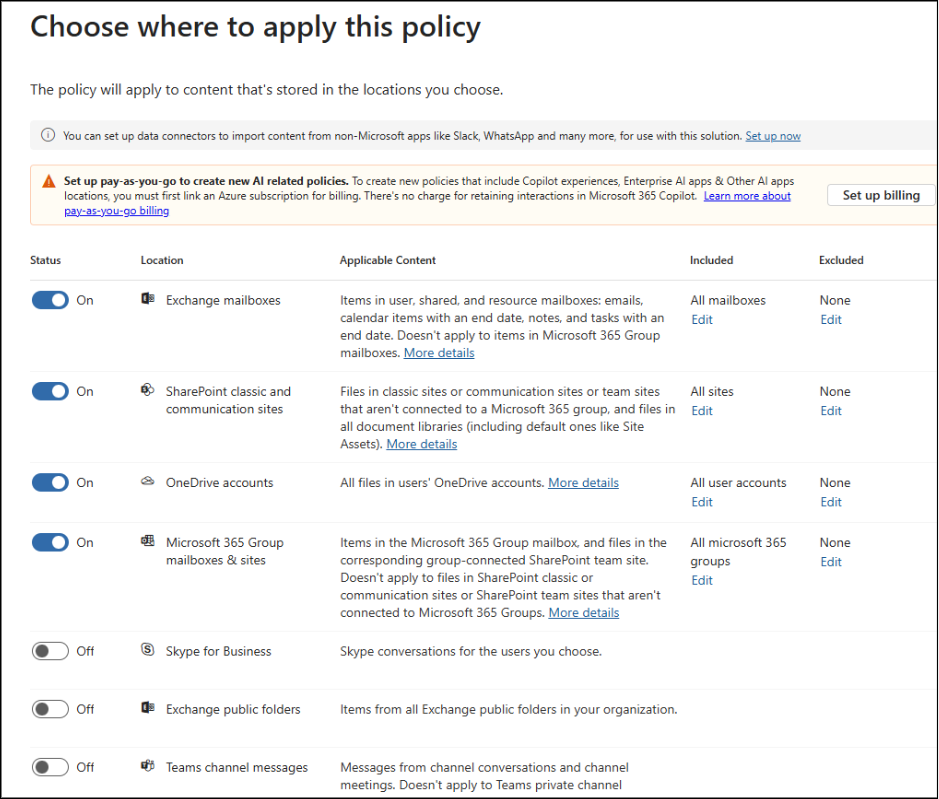This screenshot has width=939, height=799.
Task: Click the 'Exchange public folders' location label
Action: pyautogui.click(x=233, y=710)
